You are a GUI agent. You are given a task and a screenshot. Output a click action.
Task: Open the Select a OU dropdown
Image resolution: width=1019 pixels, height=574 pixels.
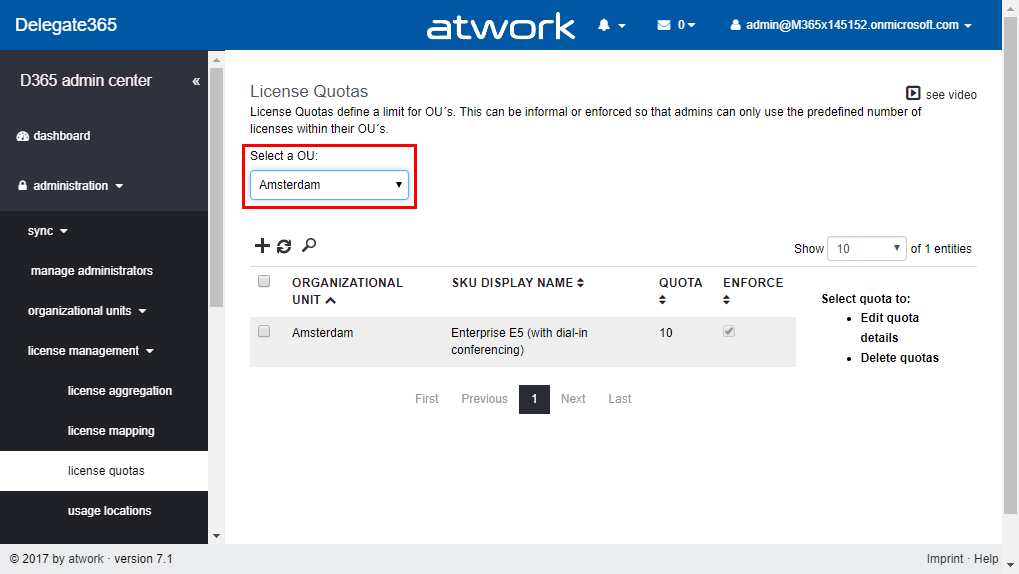click(x=329, y=185)
